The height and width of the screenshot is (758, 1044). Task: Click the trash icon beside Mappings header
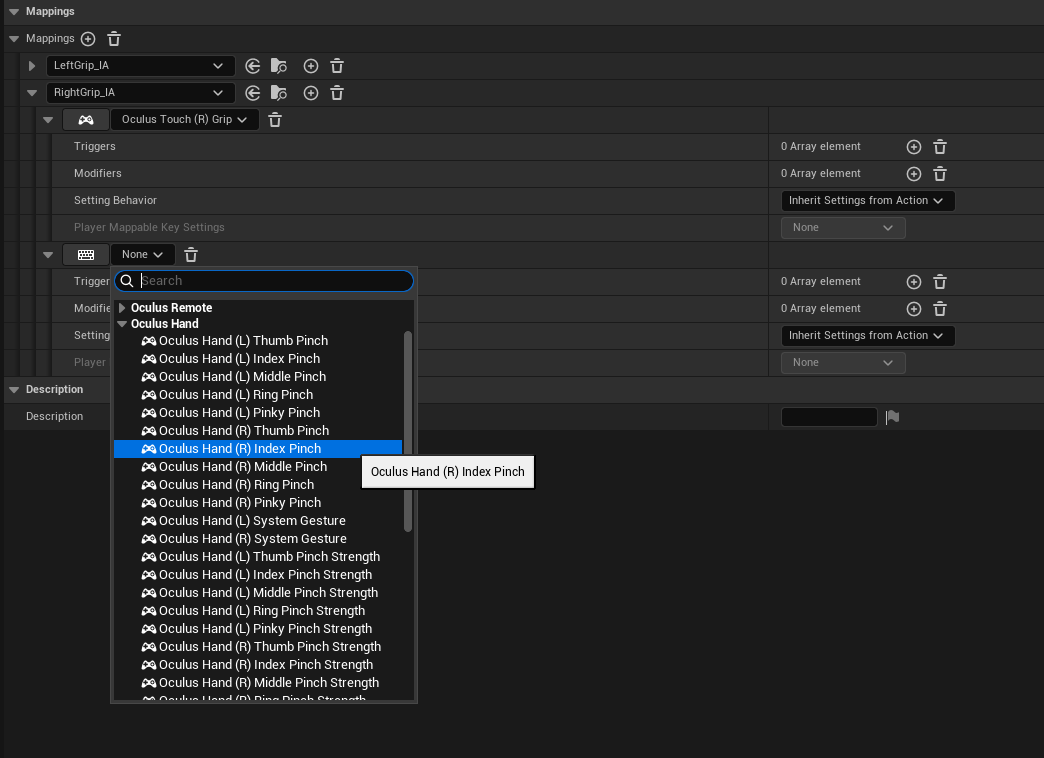(x=114, y=39)
